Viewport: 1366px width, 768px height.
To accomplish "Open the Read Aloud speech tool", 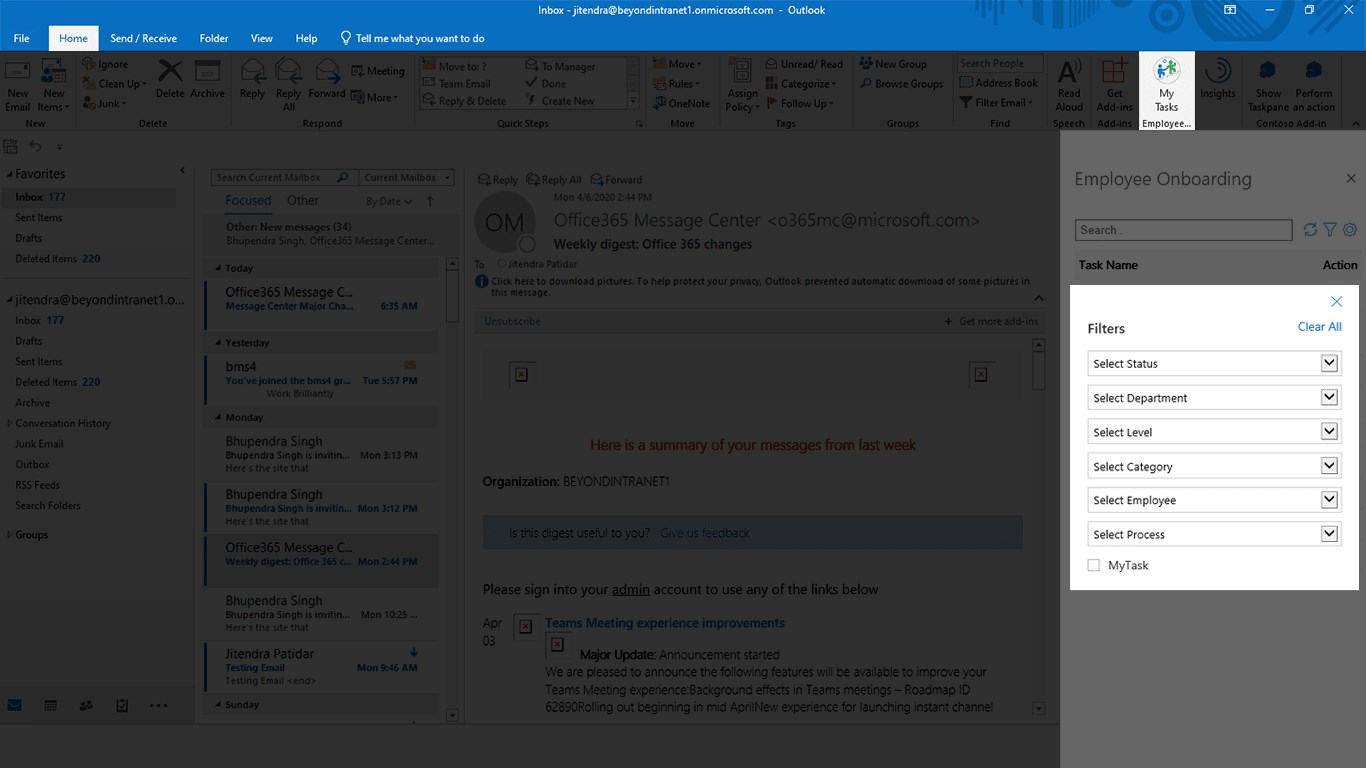I will (1069, 86).
